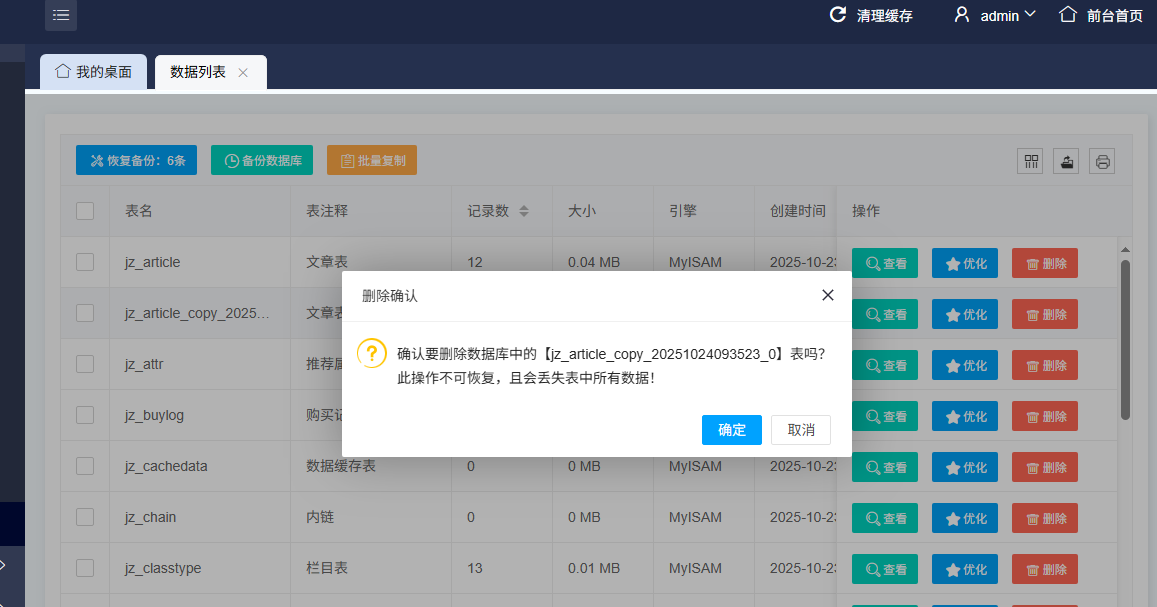Image resolution: width=1157 pixels, height=607 pixels.
Task: Click the export table icon
Action: pyautogui.click(x=1066, y=161)
